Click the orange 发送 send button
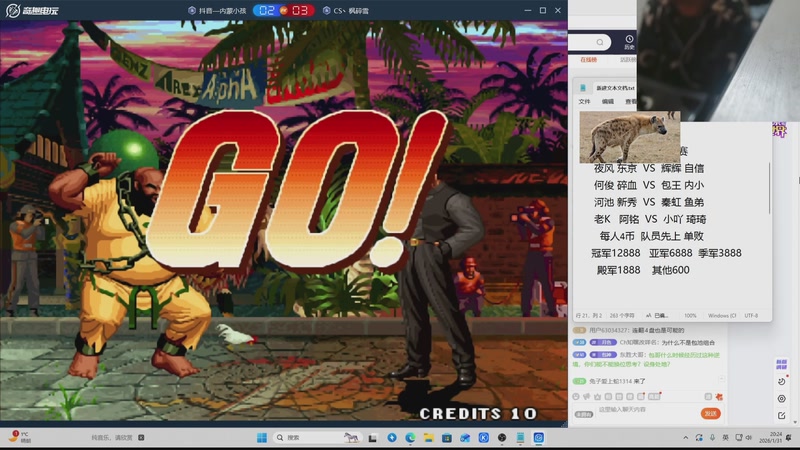 click(x=711, y=414)
